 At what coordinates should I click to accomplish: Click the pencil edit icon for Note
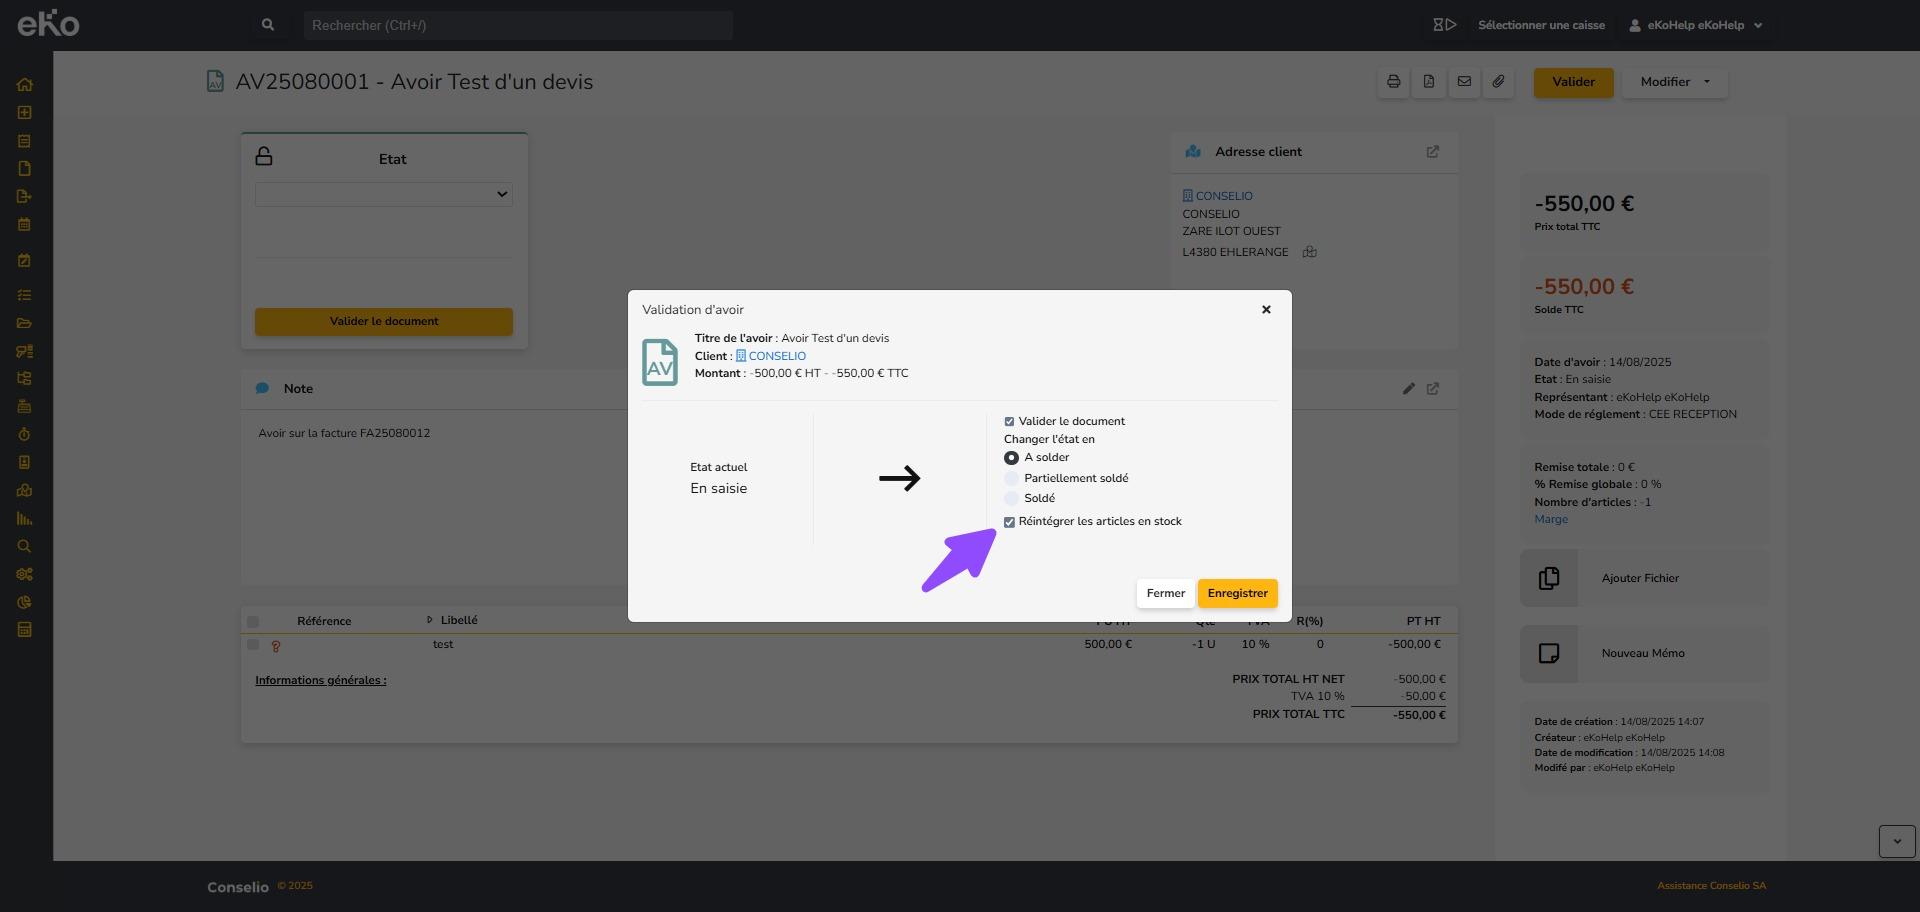[1408, 389]
